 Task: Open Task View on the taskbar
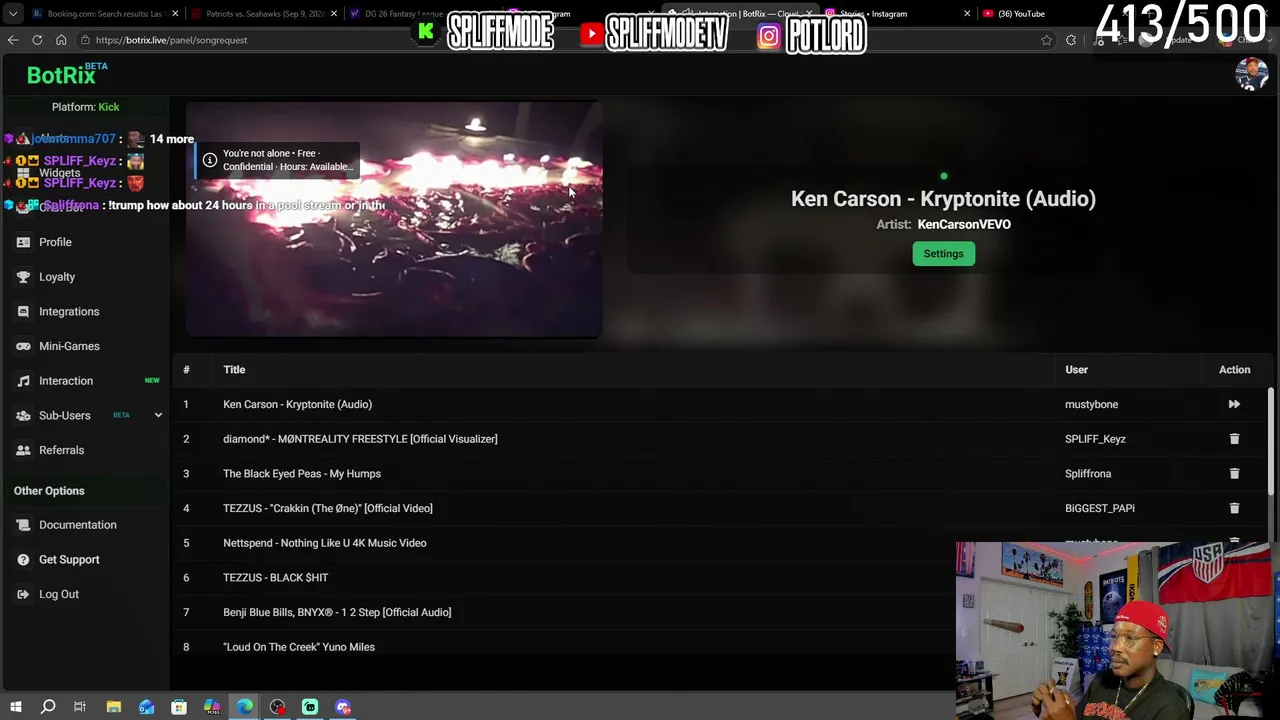pyautogui.click(x=80, y=707)
